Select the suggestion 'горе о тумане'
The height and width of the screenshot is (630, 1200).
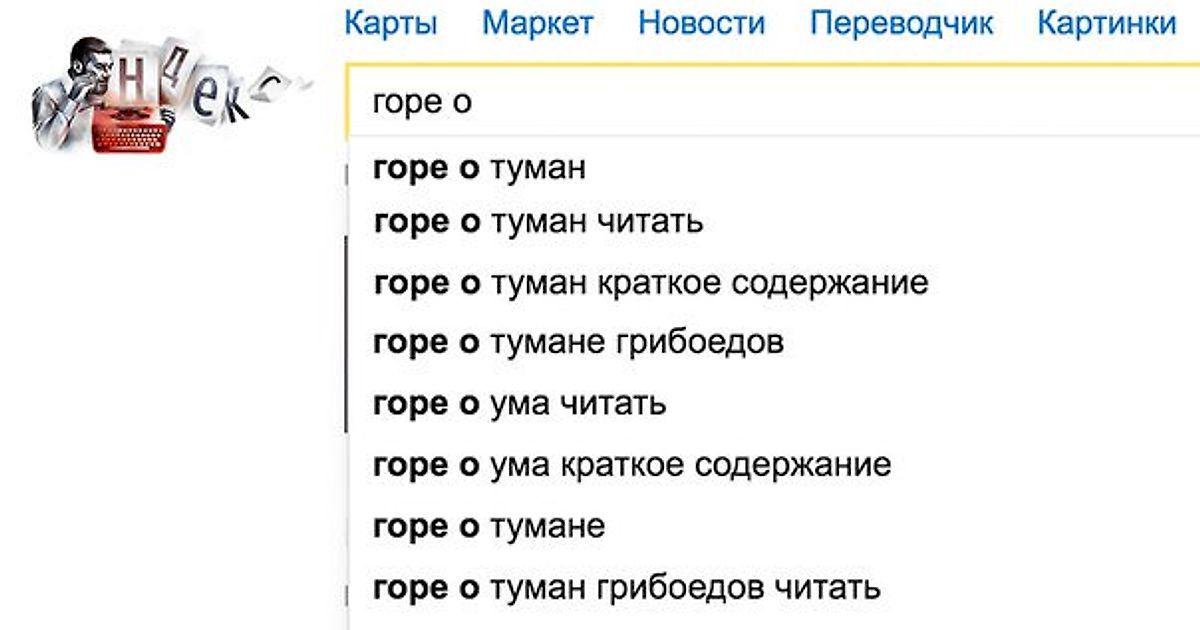(x=489, y=526)
